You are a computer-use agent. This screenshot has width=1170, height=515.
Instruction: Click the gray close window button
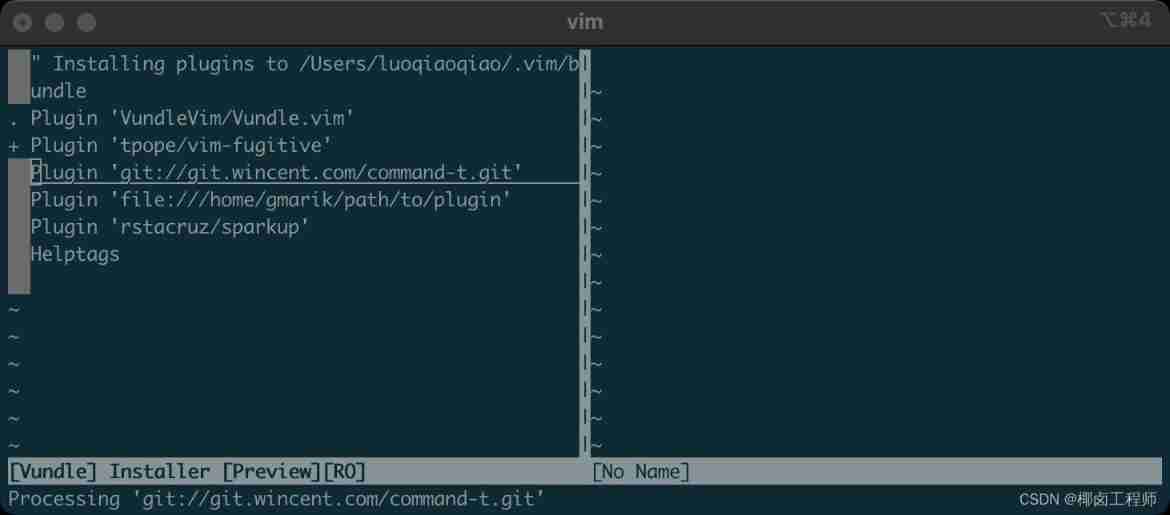(23, 22)
